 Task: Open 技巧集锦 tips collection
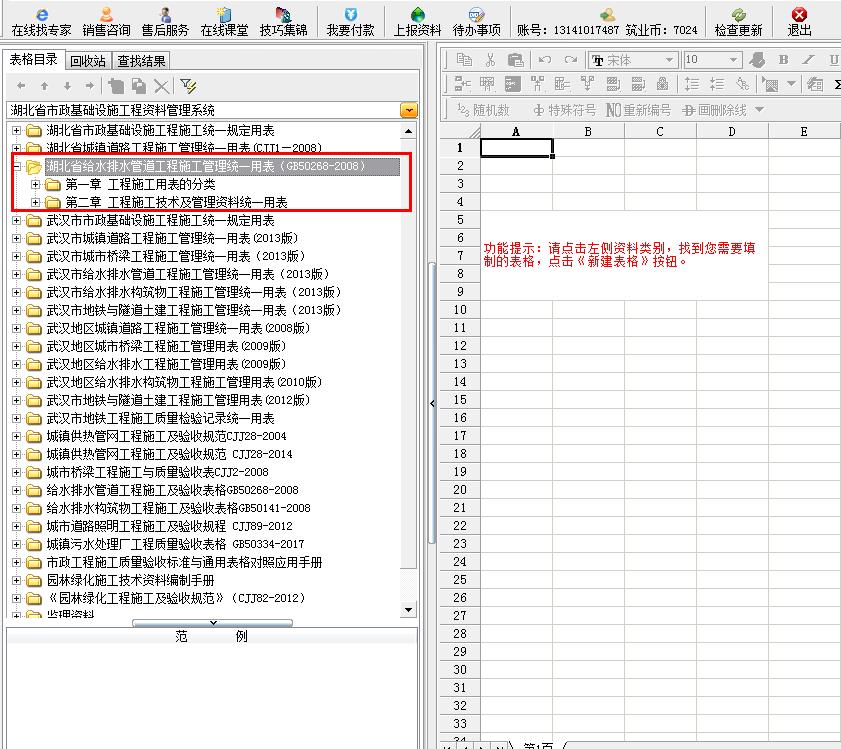click(x=285, y=21)
